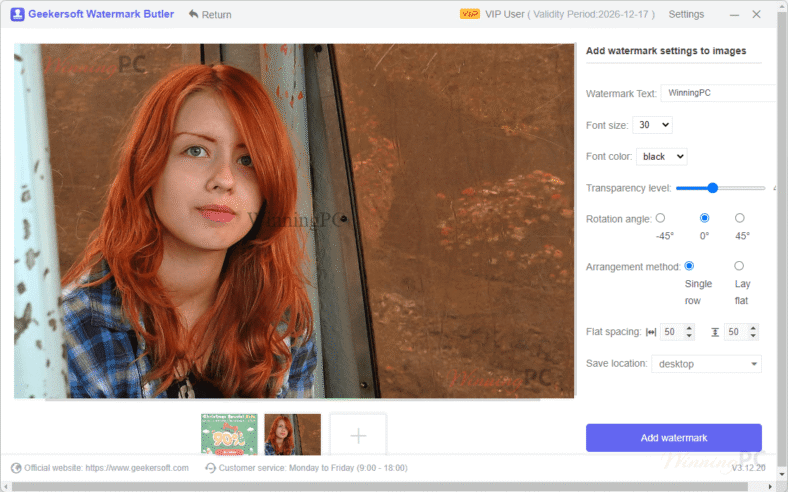The height and width of the screenshot is (492, 788).
Task: Click the horizontal spacing icon
Action: point(651,332)
